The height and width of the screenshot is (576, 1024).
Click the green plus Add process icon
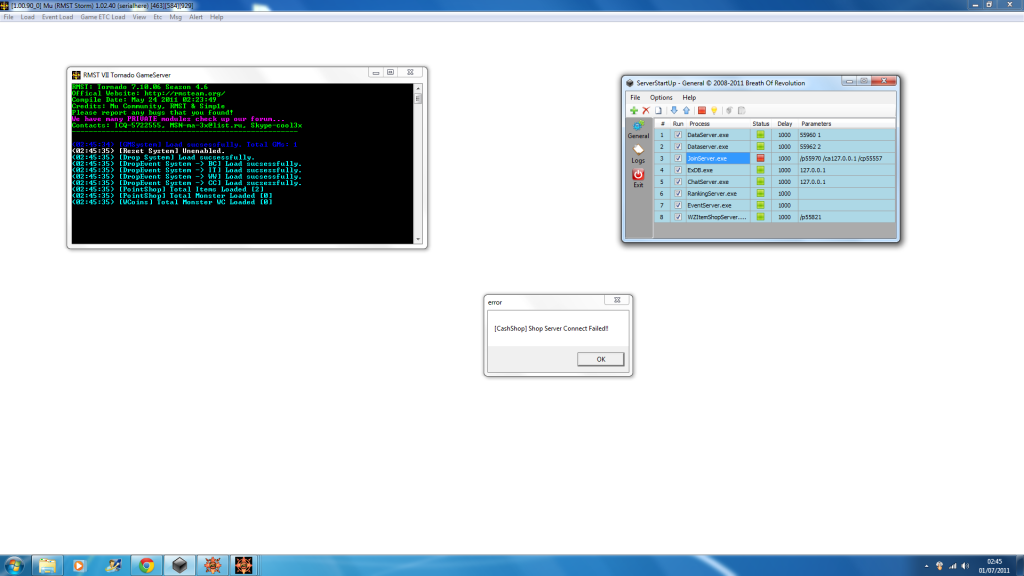(x=633, y=110)
